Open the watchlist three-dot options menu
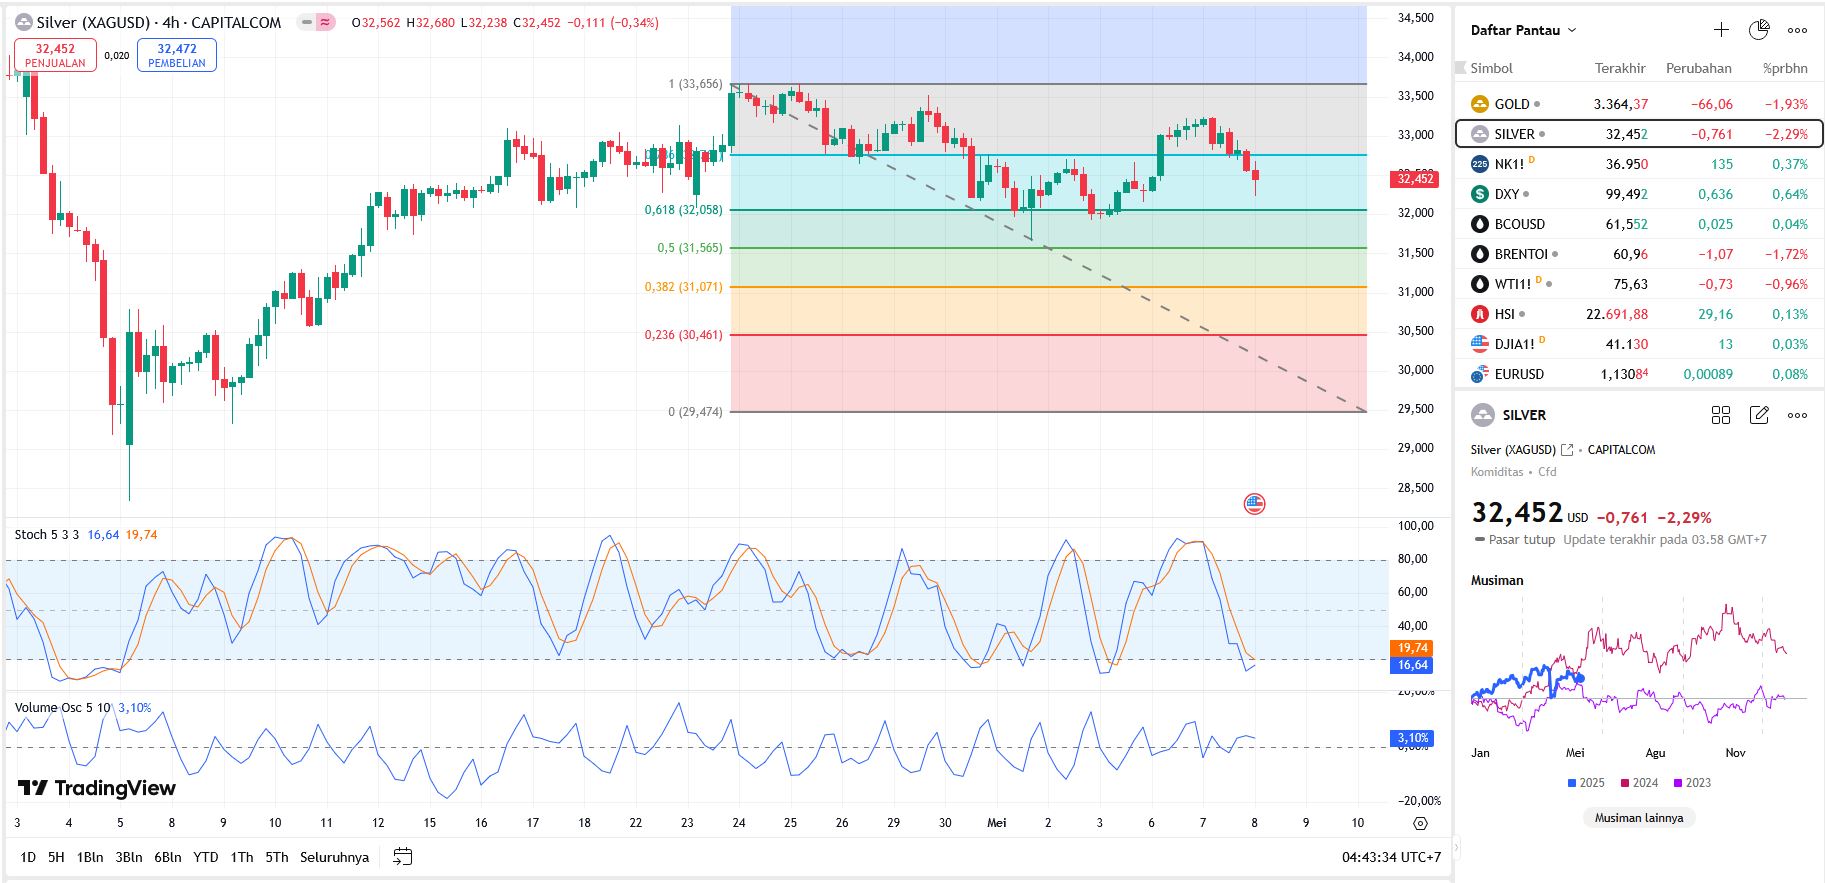 pyautogui.click(x=1797, y=30)
